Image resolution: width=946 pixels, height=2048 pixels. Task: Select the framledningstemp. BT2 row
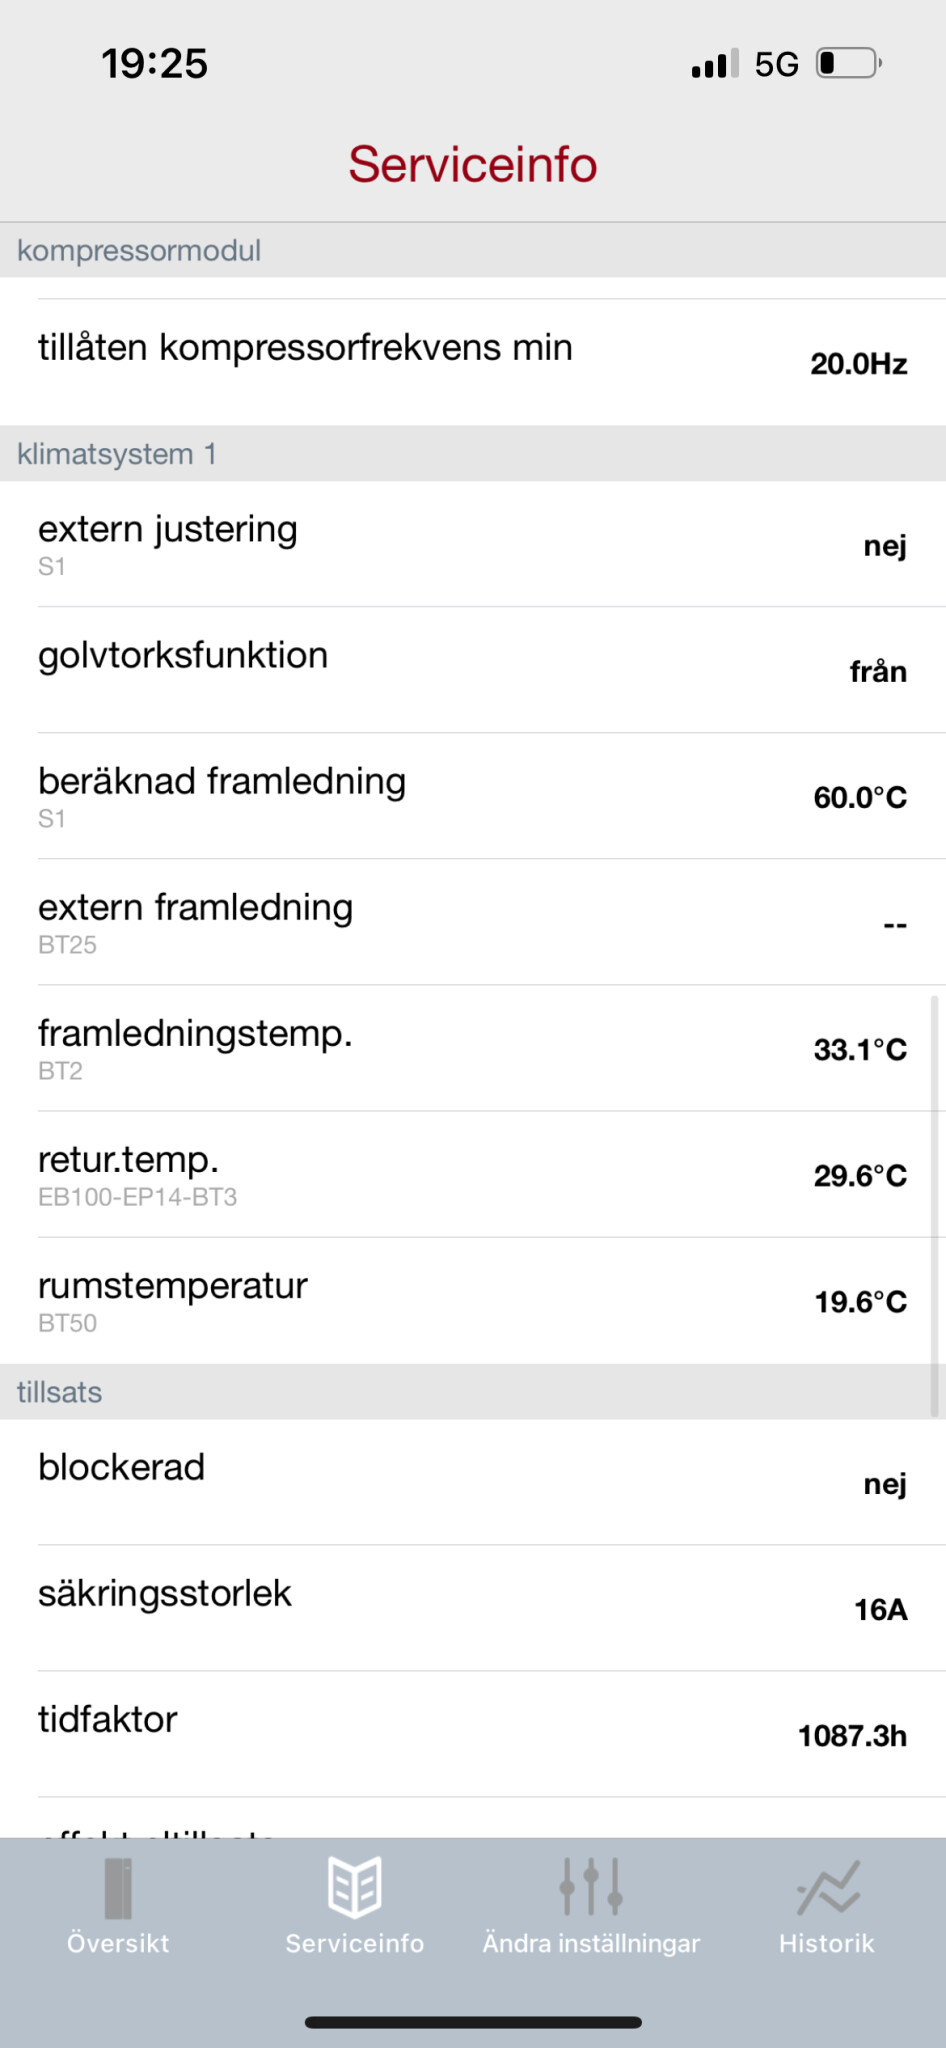[x=473, y=1048]
